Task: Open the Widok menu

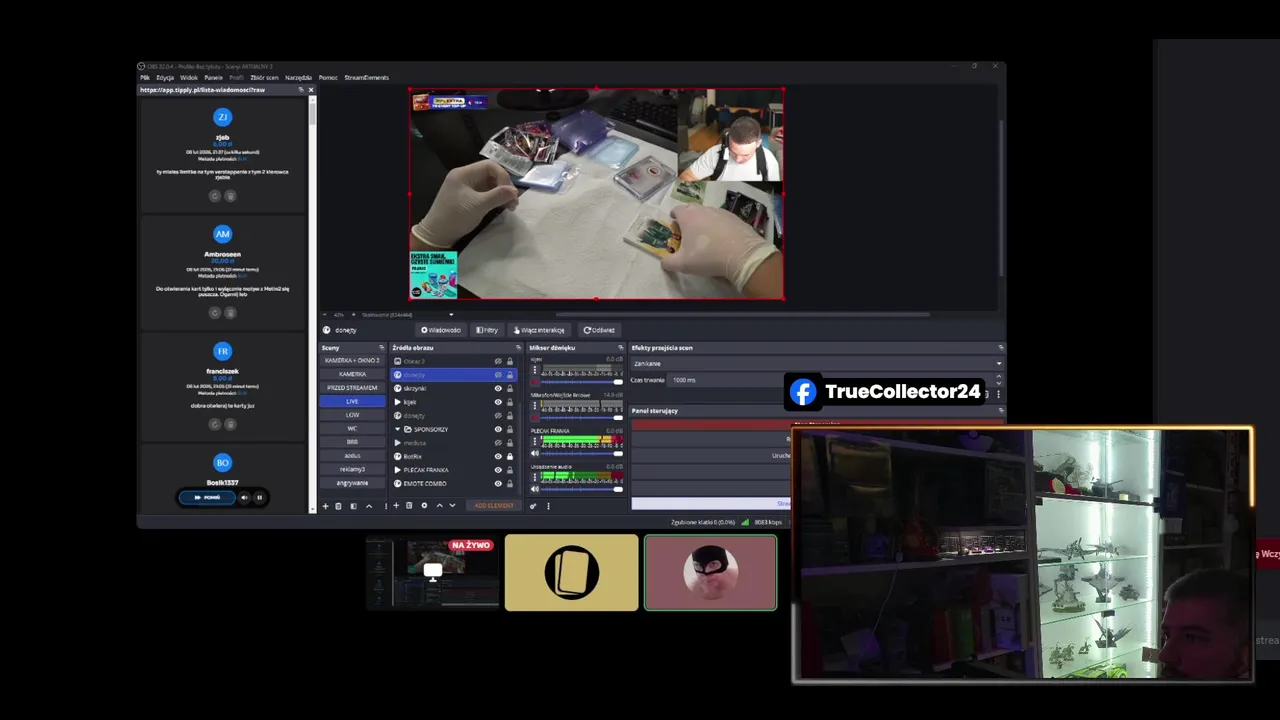Action: pos(189,77)
